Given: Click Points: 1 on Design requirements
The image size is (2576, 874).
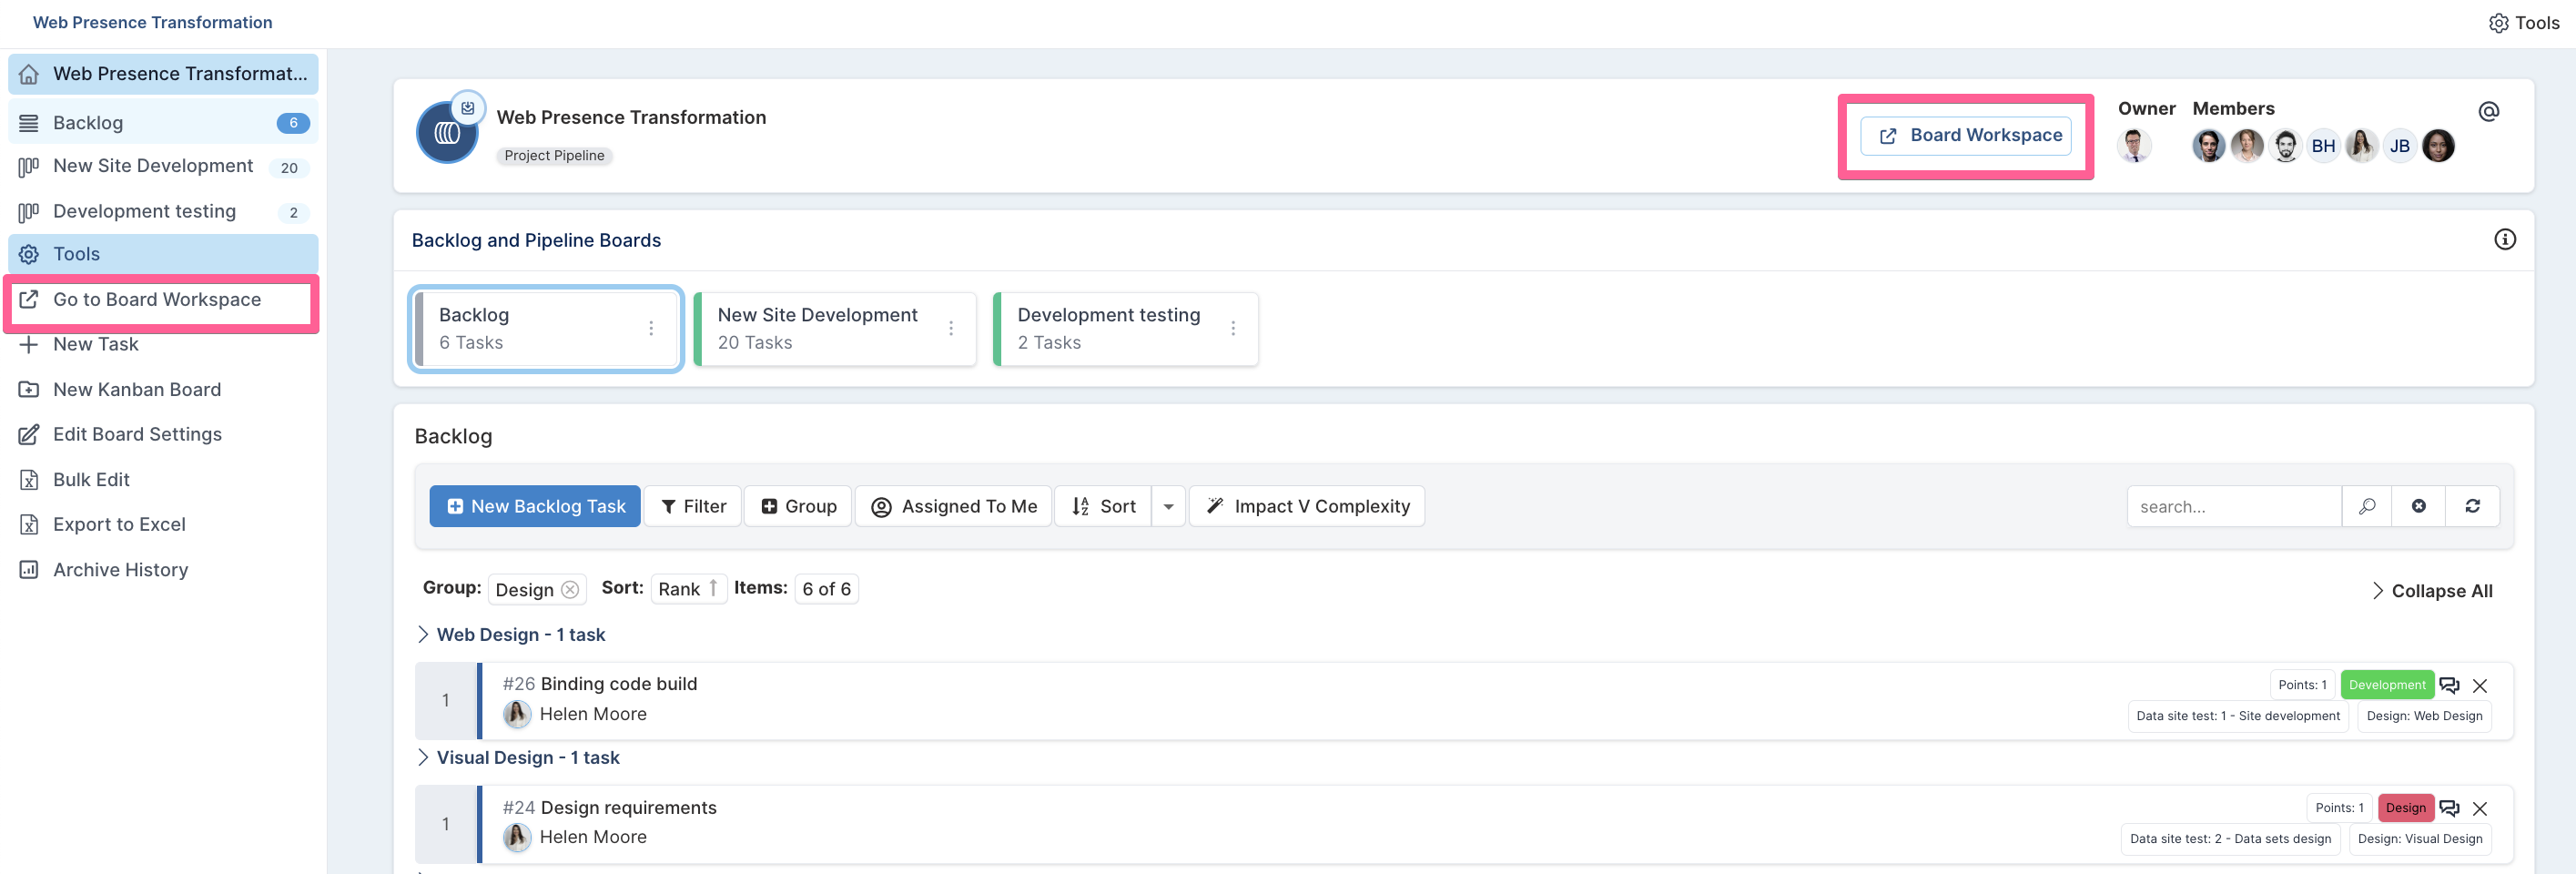Looking at the screenshot, I should click(x=2339, y=808).
